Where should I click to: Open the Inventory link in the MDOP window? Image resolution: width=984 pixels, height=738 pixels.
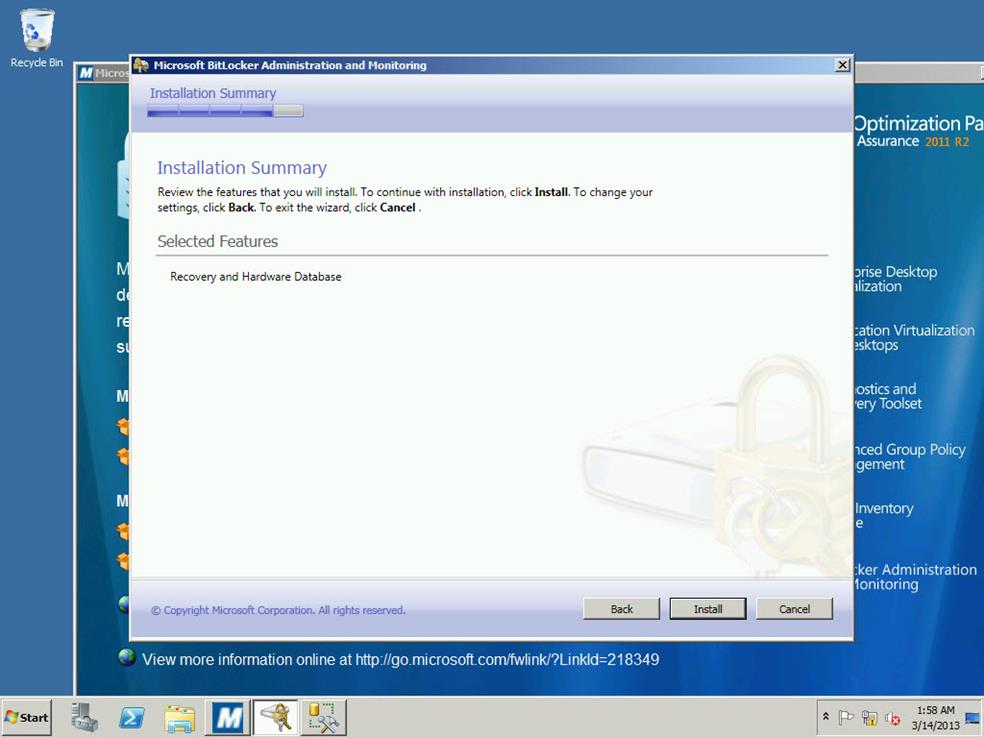[884, 515]
